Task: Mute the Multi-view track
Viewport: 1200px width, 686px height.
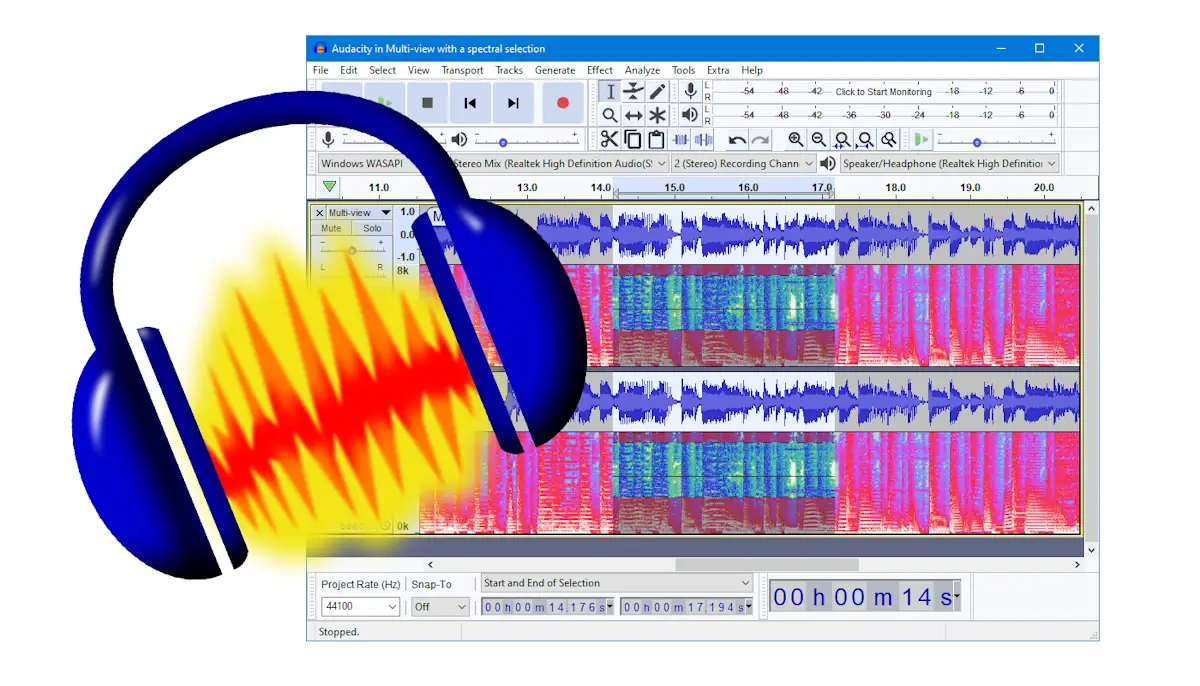Action: coord(331,228)
